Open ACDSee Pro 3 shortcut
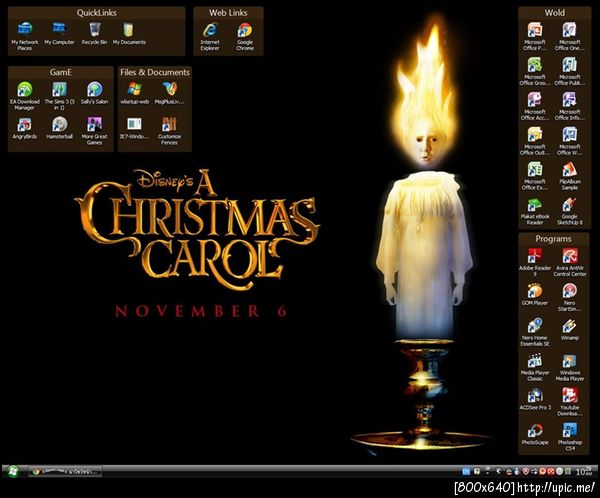 coord(535,399)
